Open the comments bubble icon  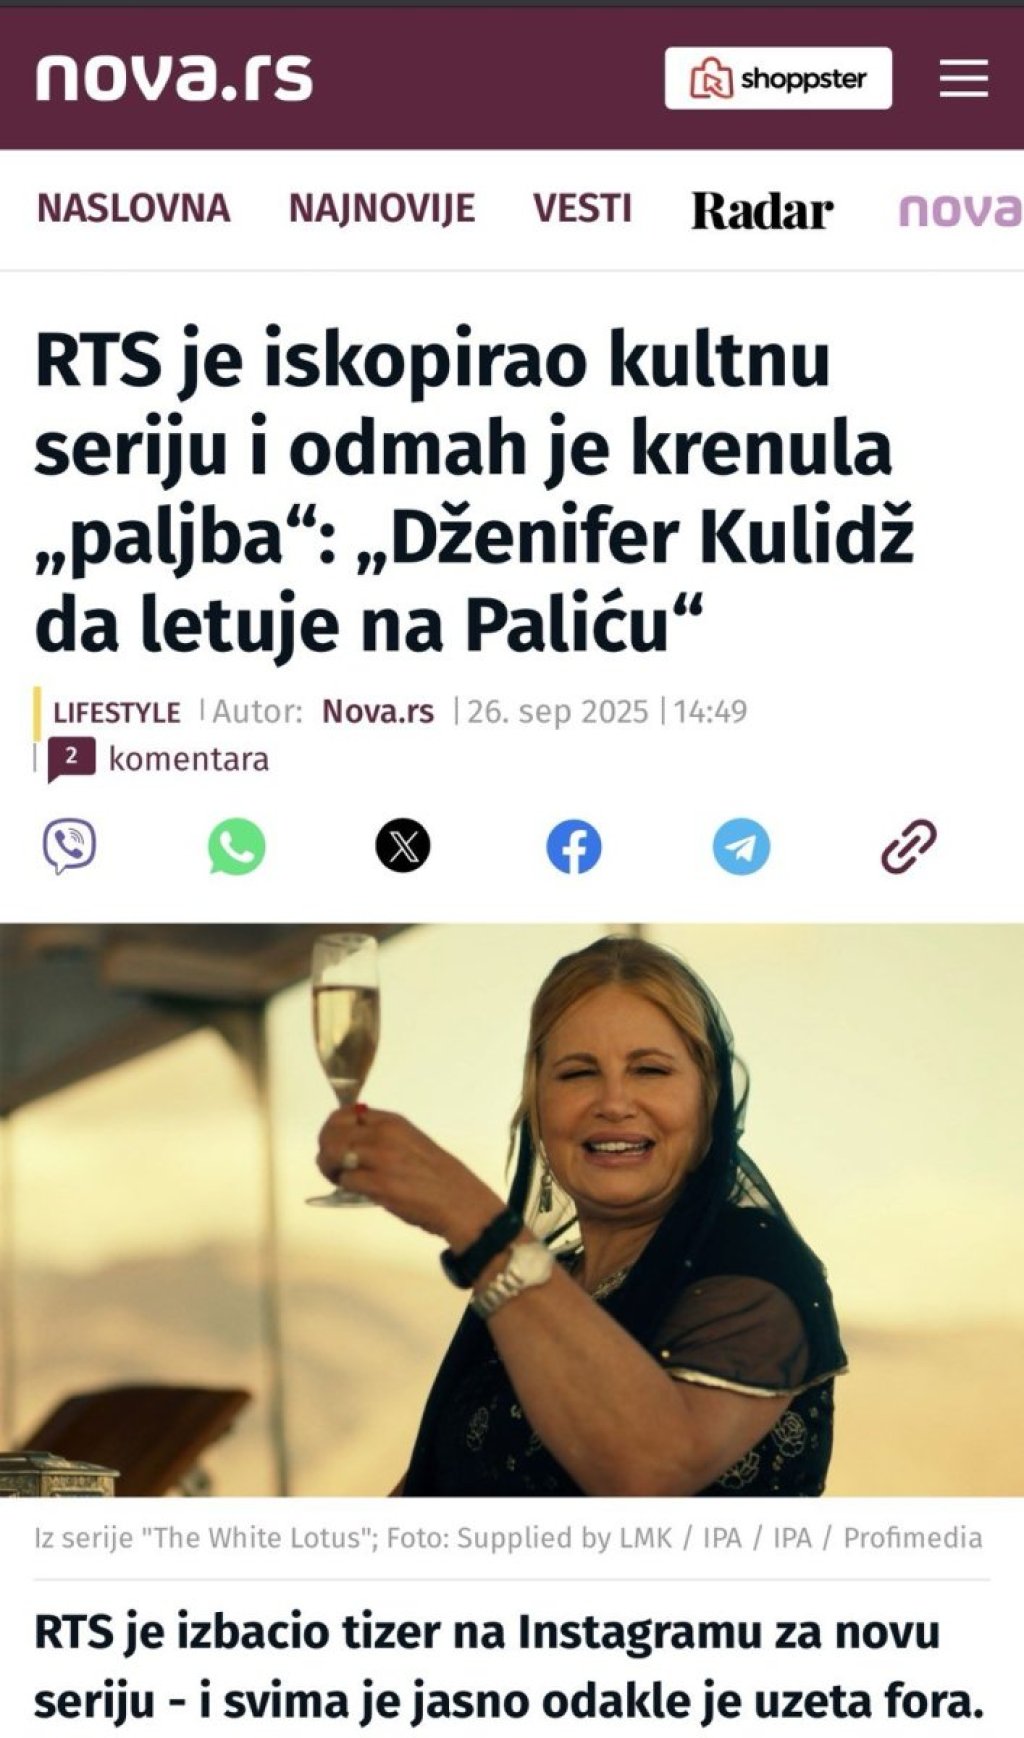(71, 759)
